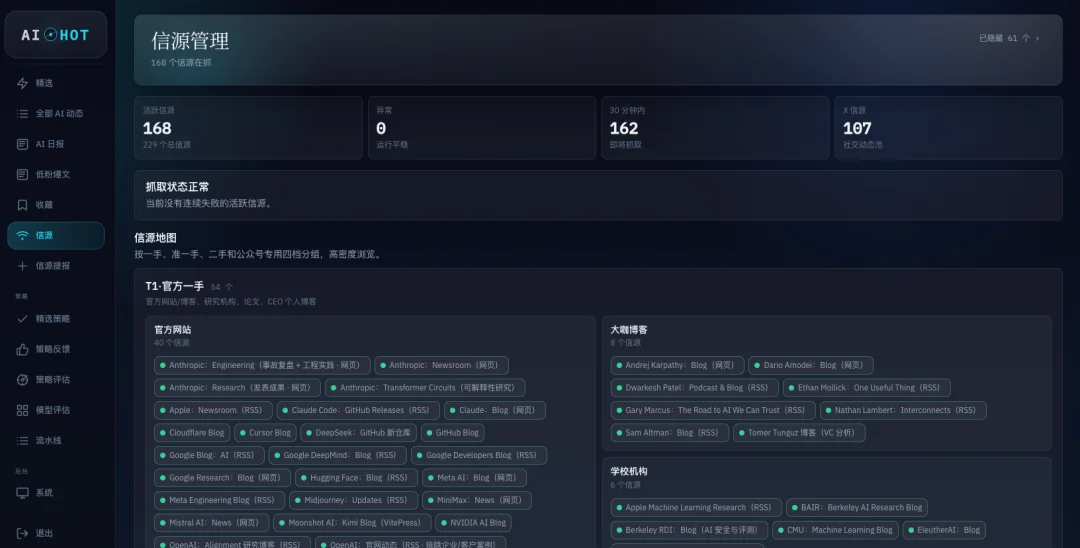Open Google Blog AI (RSS) chip
The width and height of the screenshot is (1080, 548).
click(x=209, y=455)
